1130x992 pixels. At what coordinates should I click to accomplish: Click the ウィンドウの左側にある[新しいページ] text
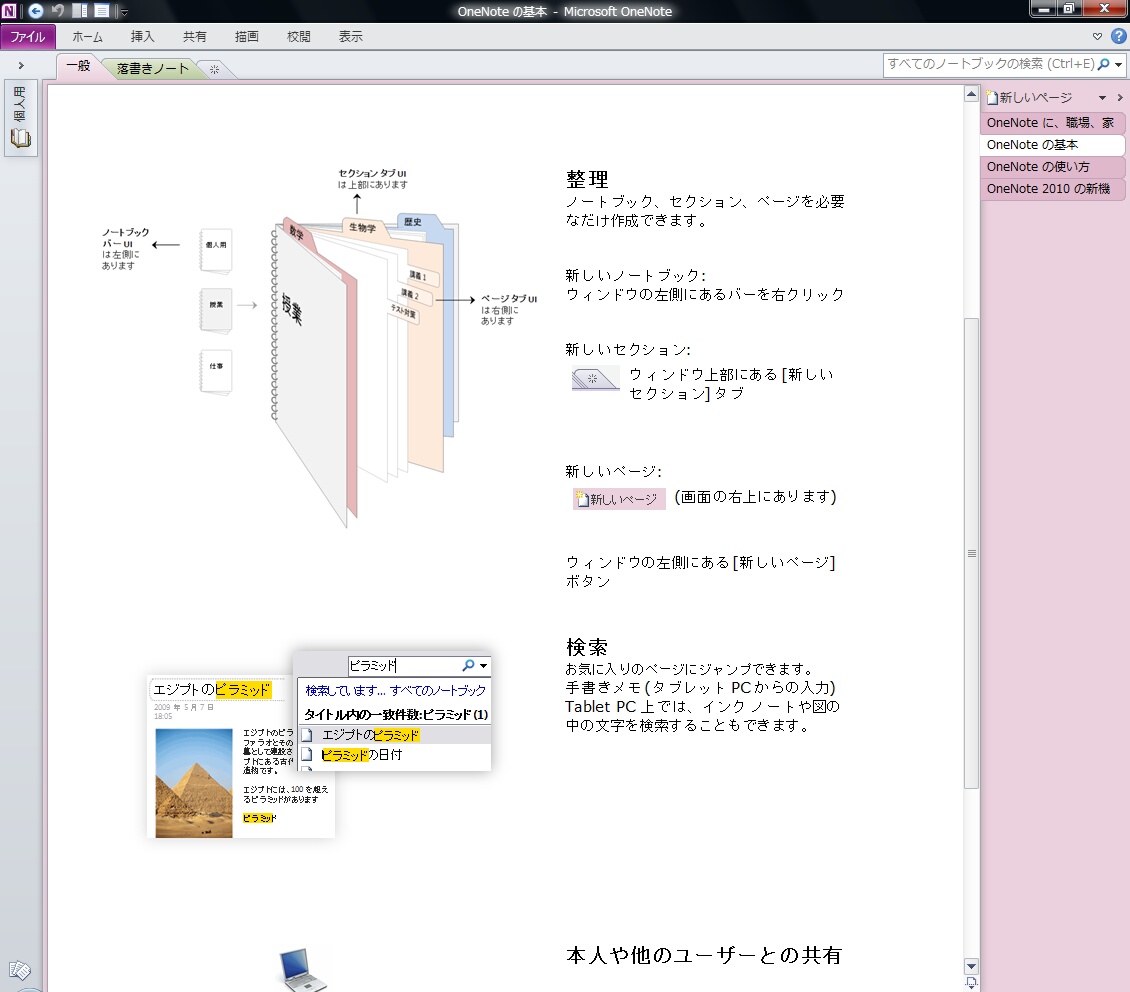click(700, 563)
